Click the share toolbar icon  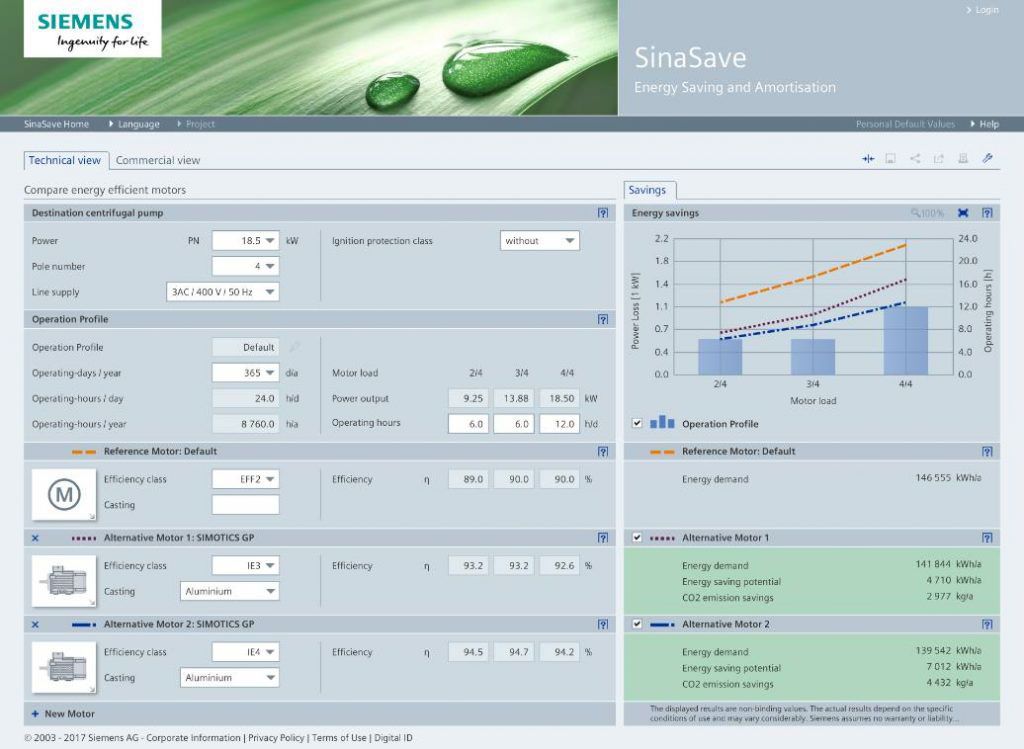coord(915,159)
